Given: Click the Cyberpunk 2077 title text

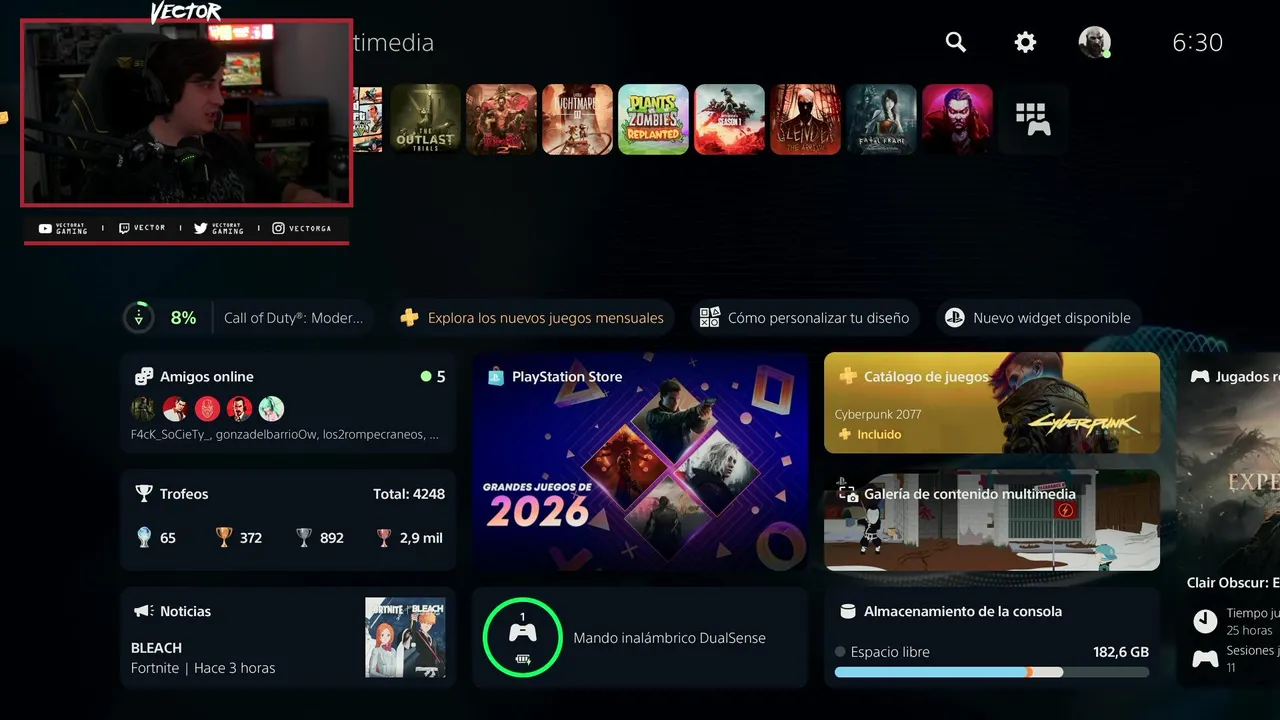Looking at the screenshot, I should coord(878,414).
